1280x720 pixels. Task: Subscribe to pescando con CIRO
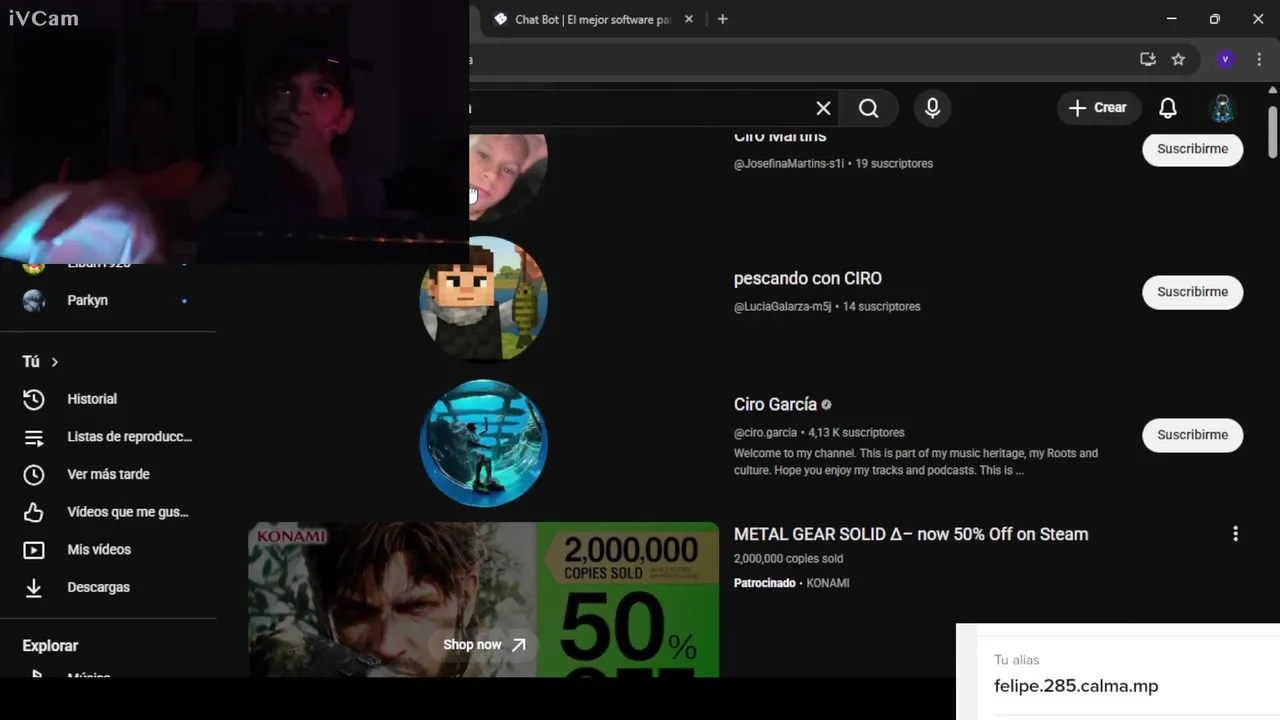click(x=1192, y=292)
